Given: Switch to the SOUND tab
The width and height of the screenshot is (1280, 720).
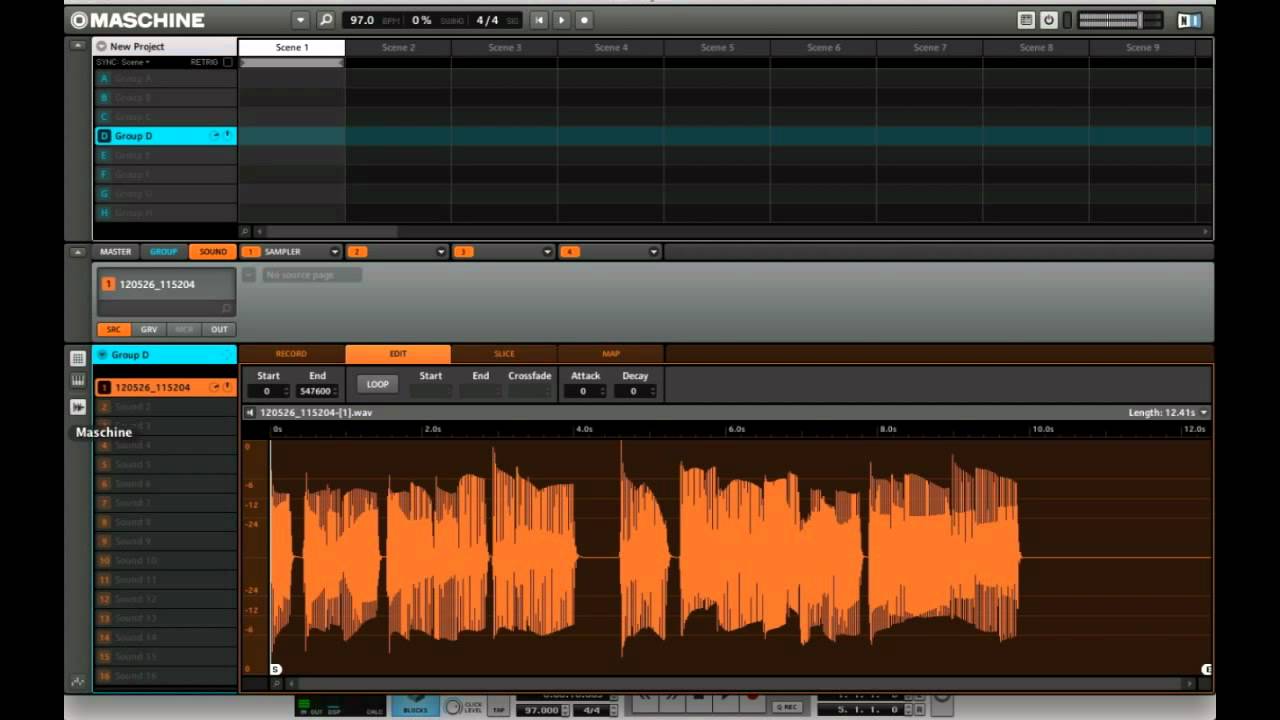Looking at the screenshot, I should tap(213, 252).
